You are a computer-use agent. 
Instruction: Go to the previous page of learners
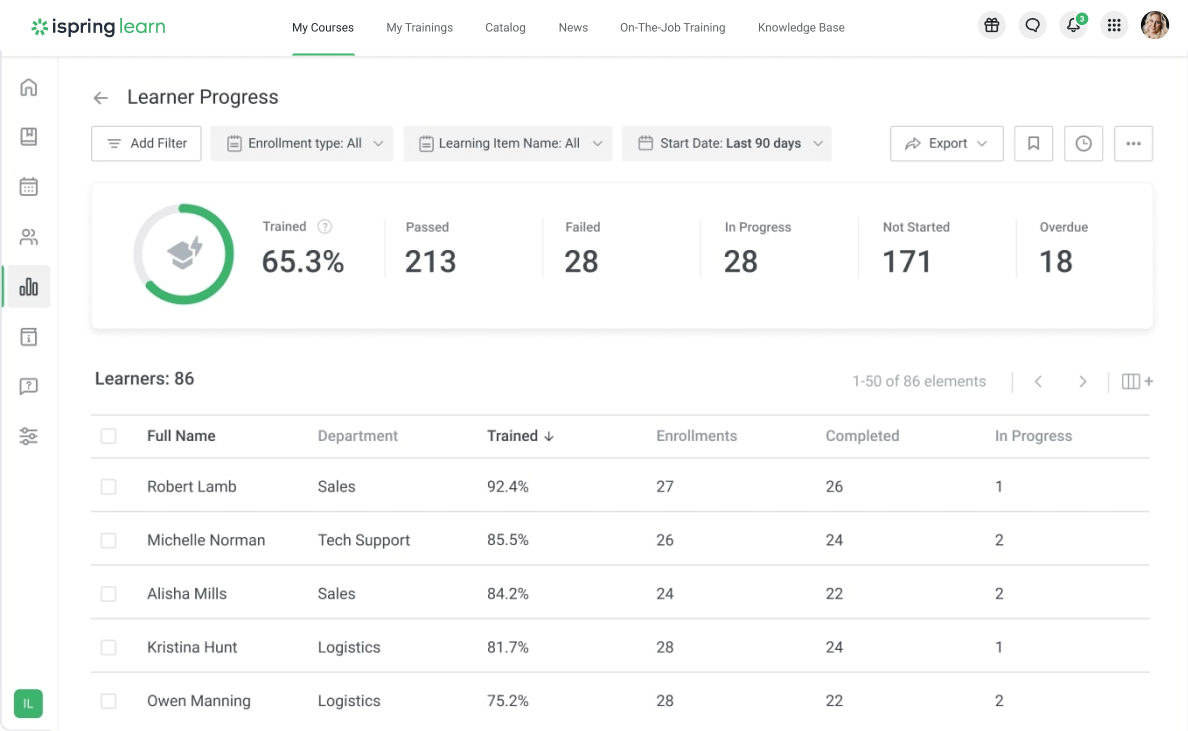[x=1039, y=382]
